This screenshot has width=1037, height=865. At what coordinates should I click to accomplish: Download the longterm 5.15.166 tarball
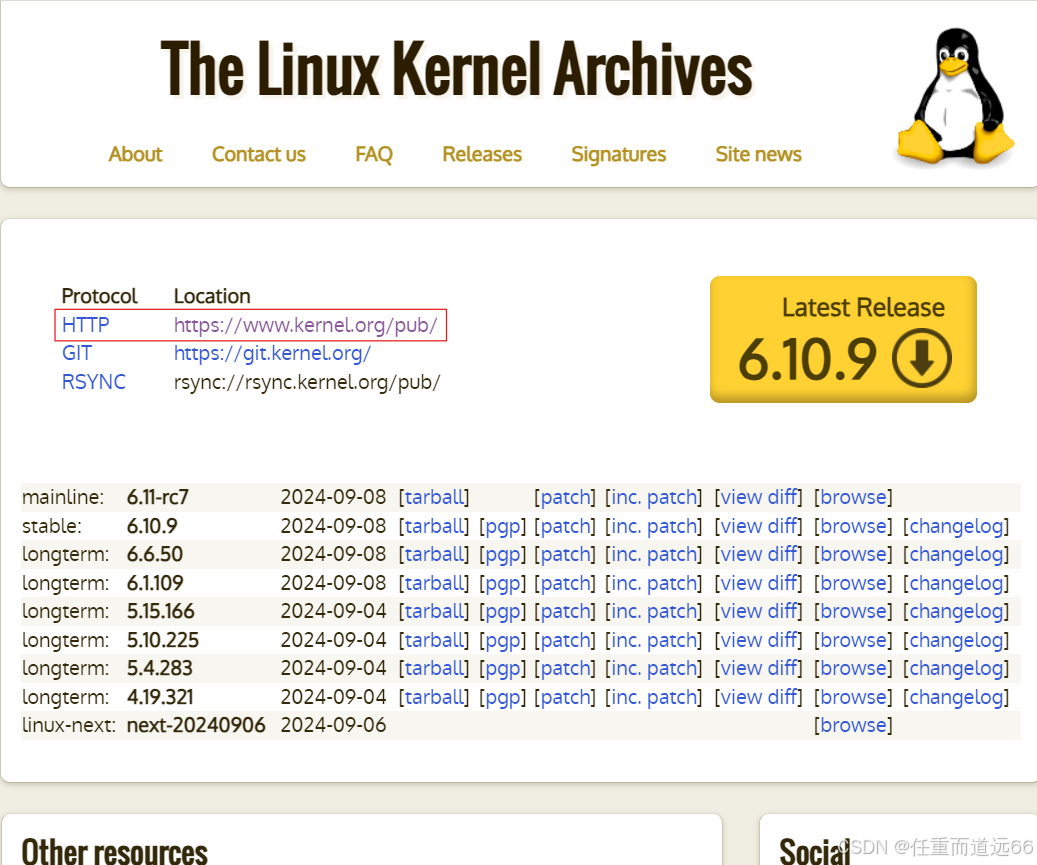pos(434,611)
